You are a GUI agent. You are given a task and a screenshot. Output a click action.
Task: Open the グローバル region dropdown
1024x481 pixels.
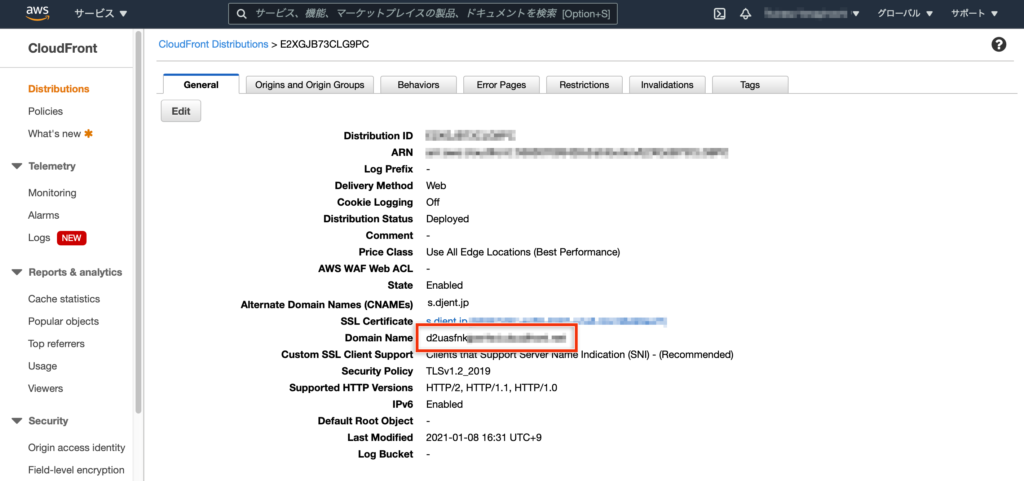[x=904, y=14]
